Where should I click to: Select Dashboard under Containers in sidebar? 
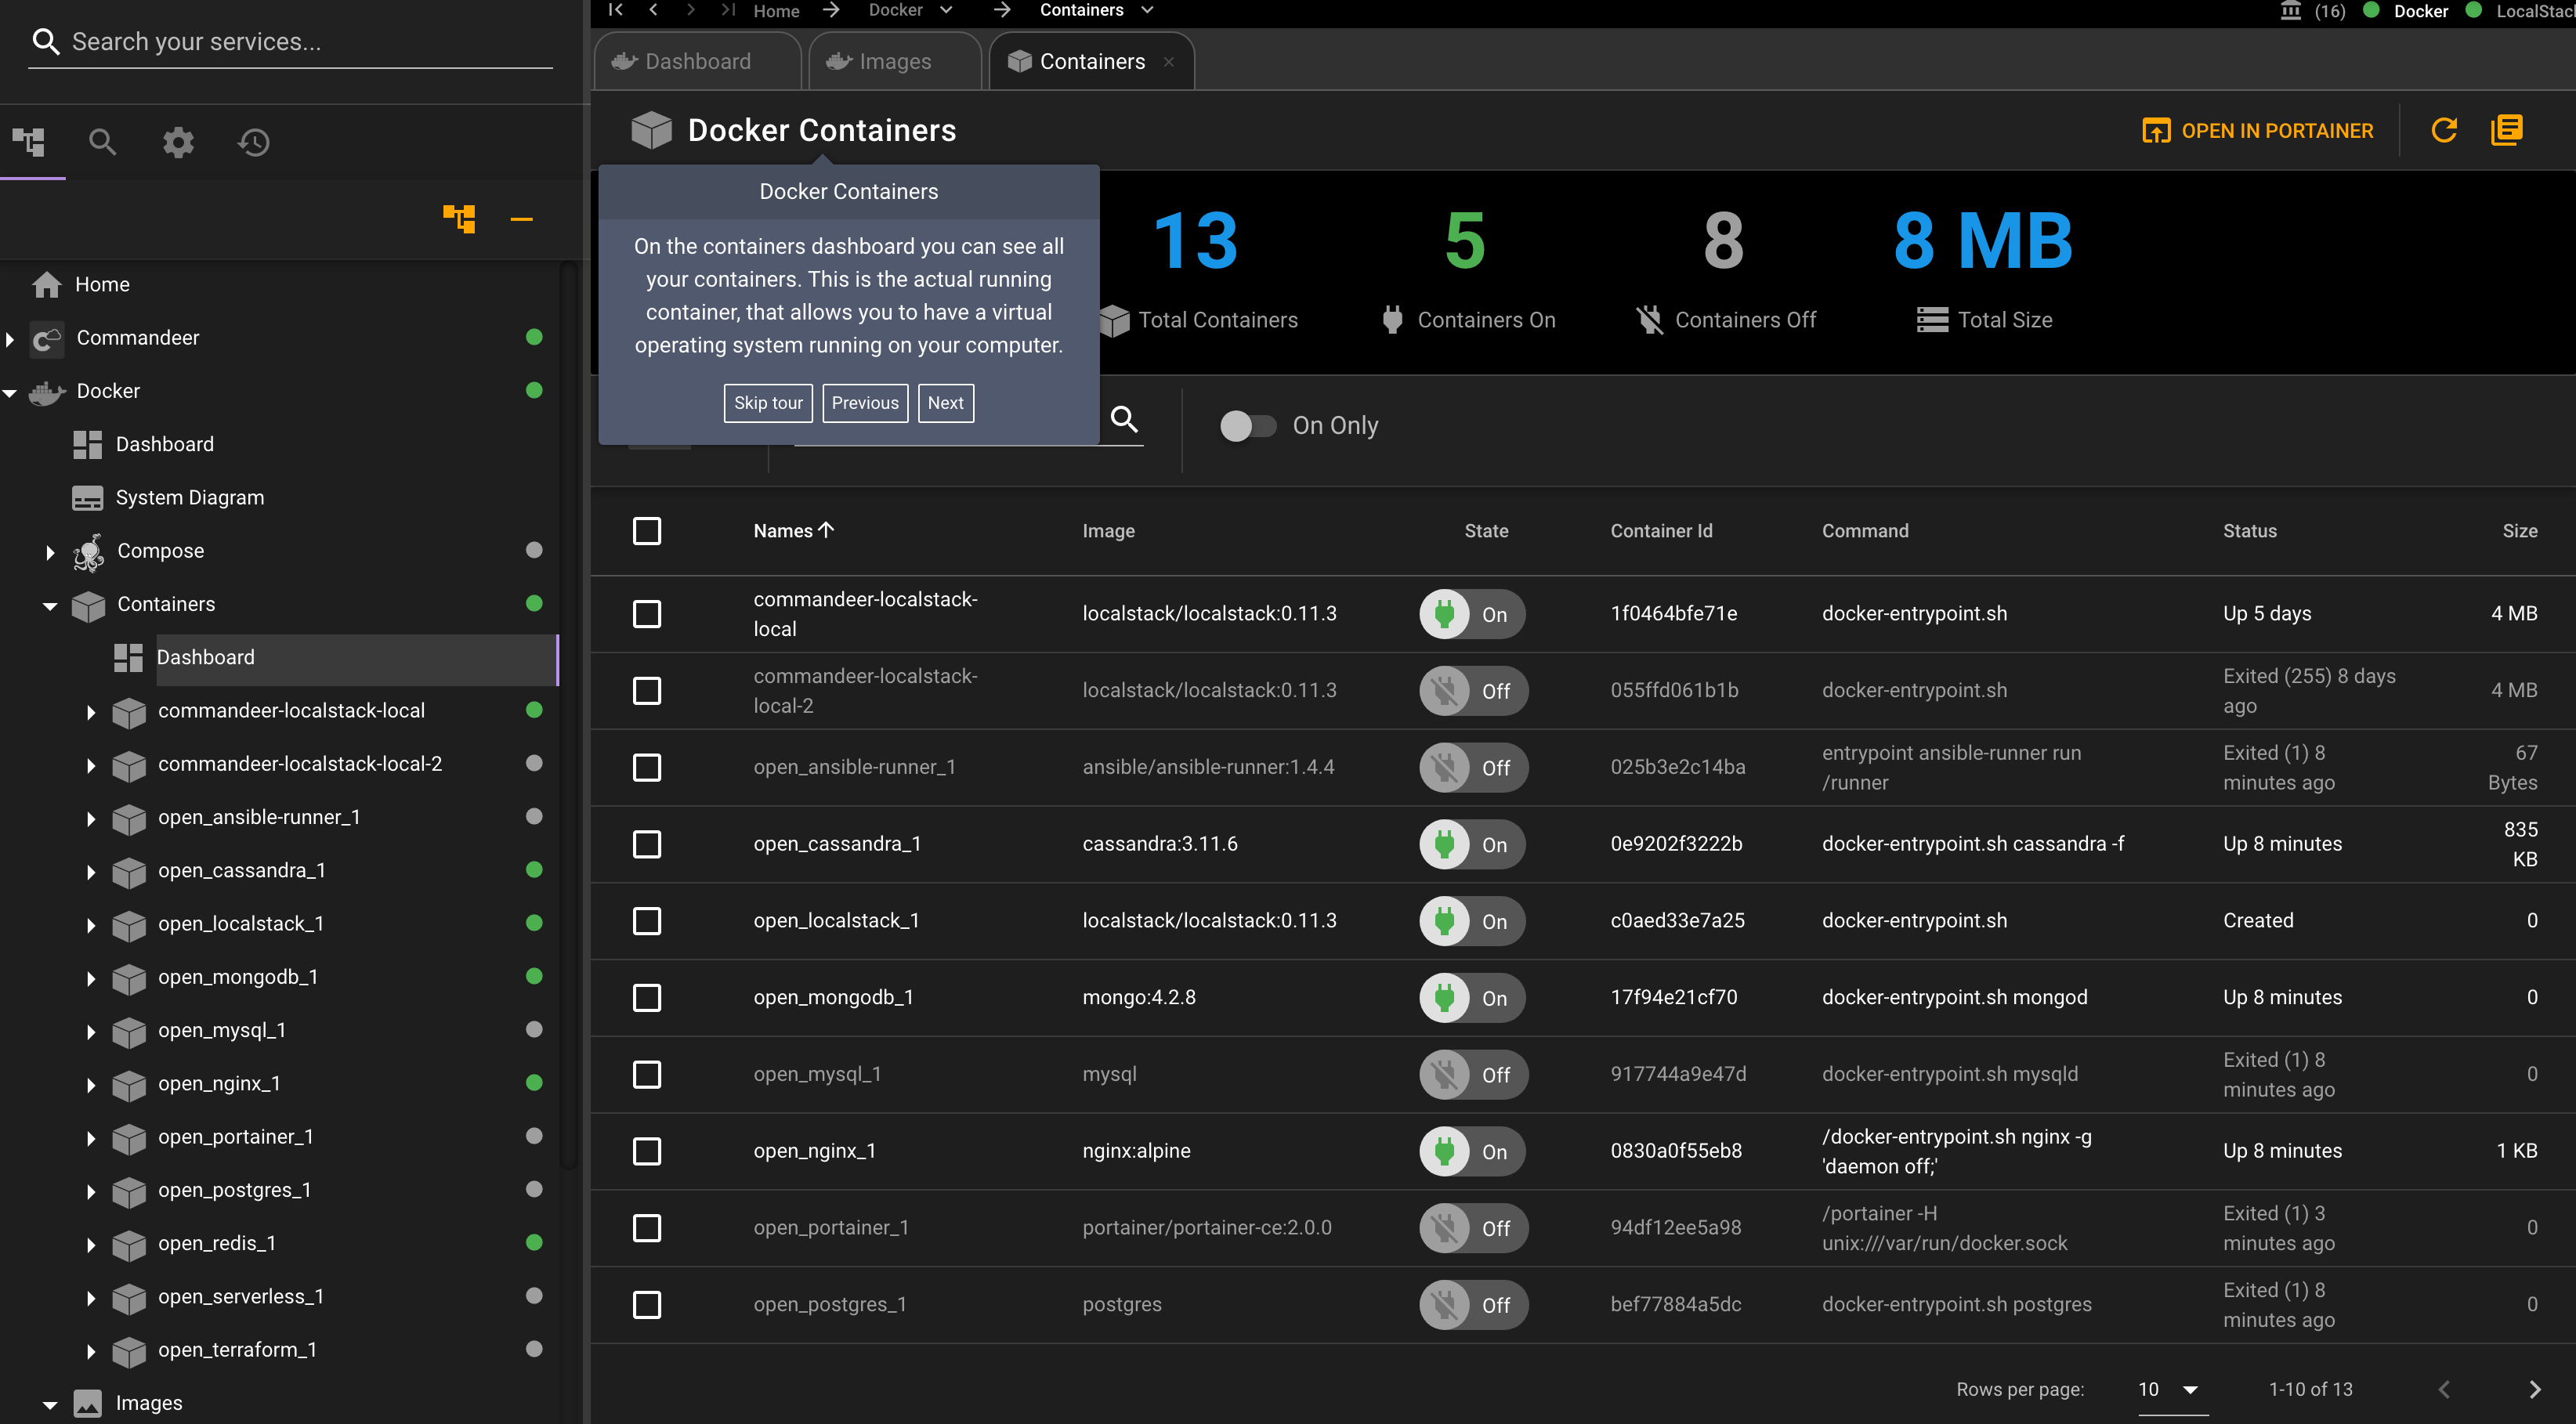pos(205,657)
